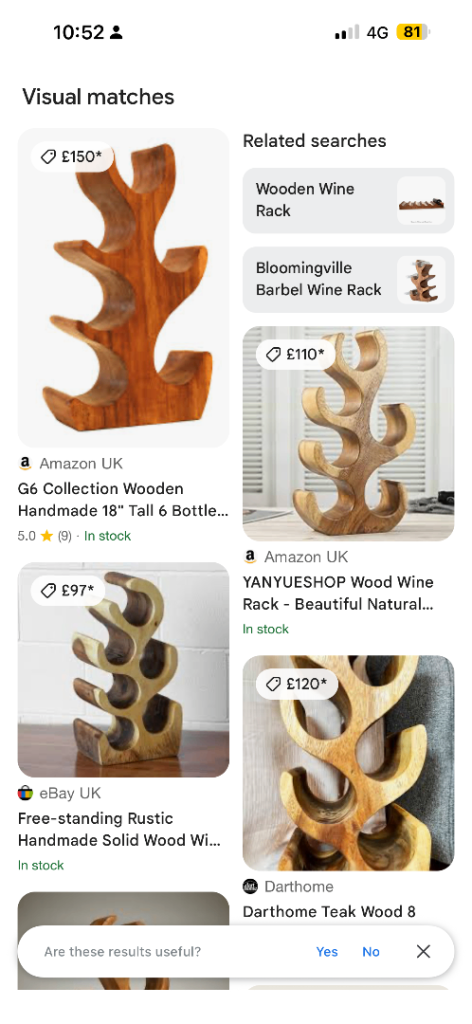Click Amazon logo beside G6 Collection listing
This screenshot has width=472, height=1024.
pos(25,464)
